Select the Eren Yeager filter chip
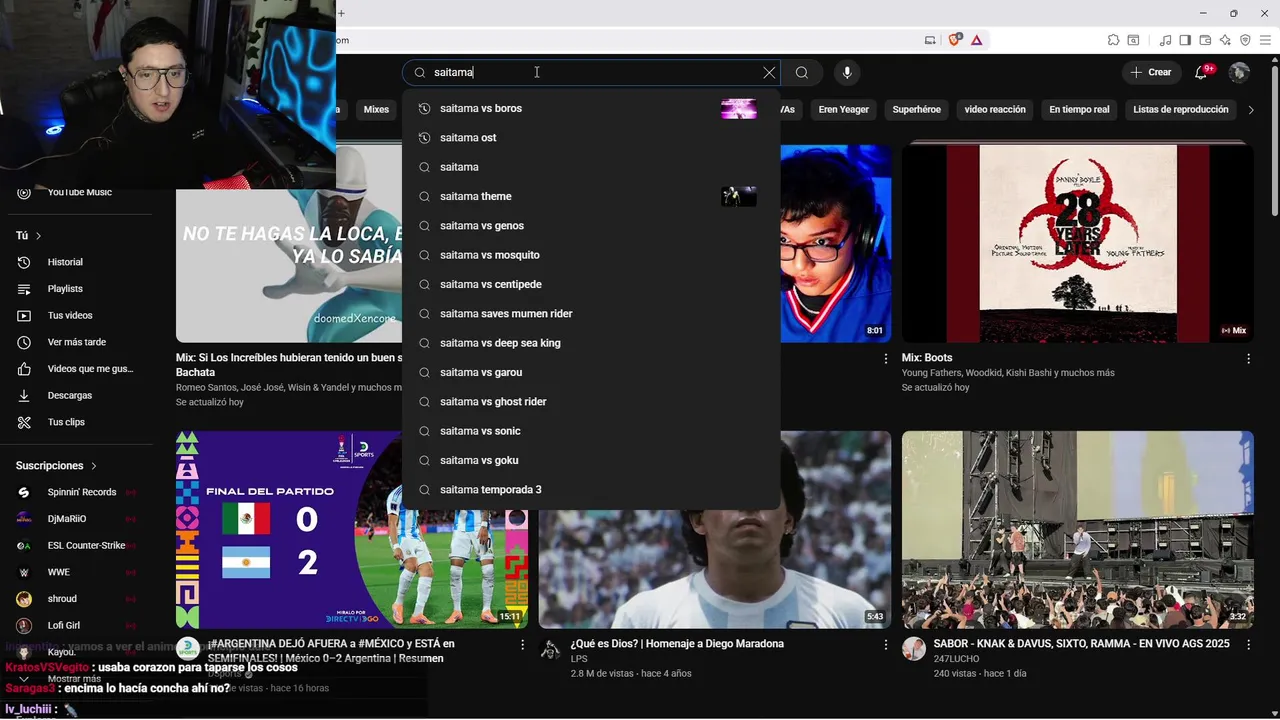Screen dimensions: 1280x720 point(843,109)
